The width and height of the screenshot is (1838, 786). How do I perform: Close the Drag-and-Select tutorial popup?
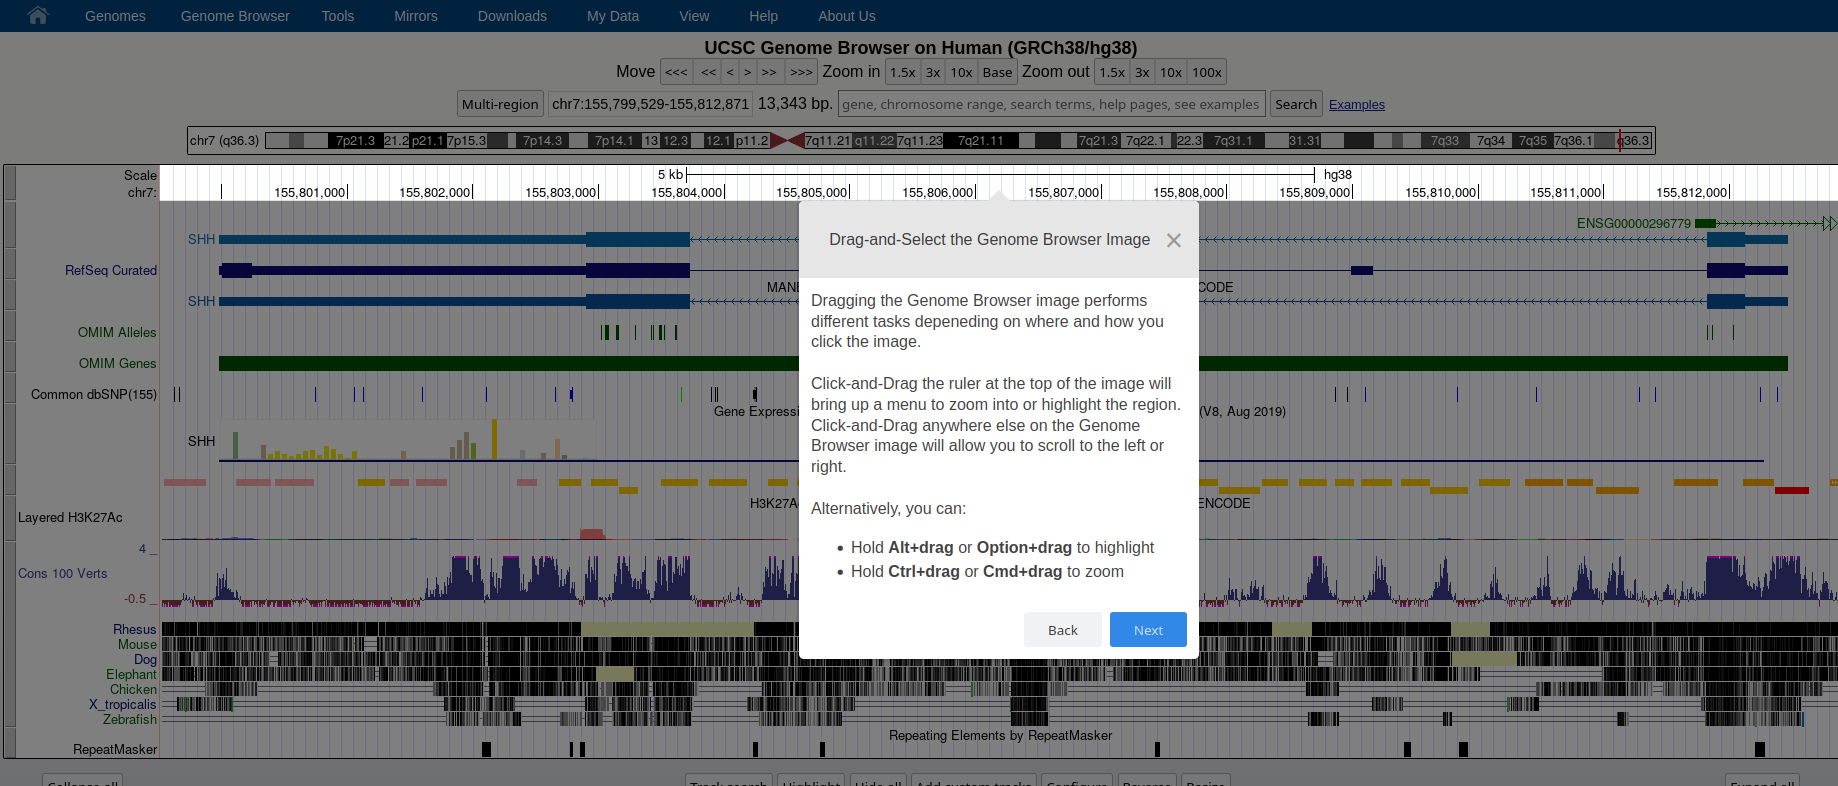pos(1173,240)
